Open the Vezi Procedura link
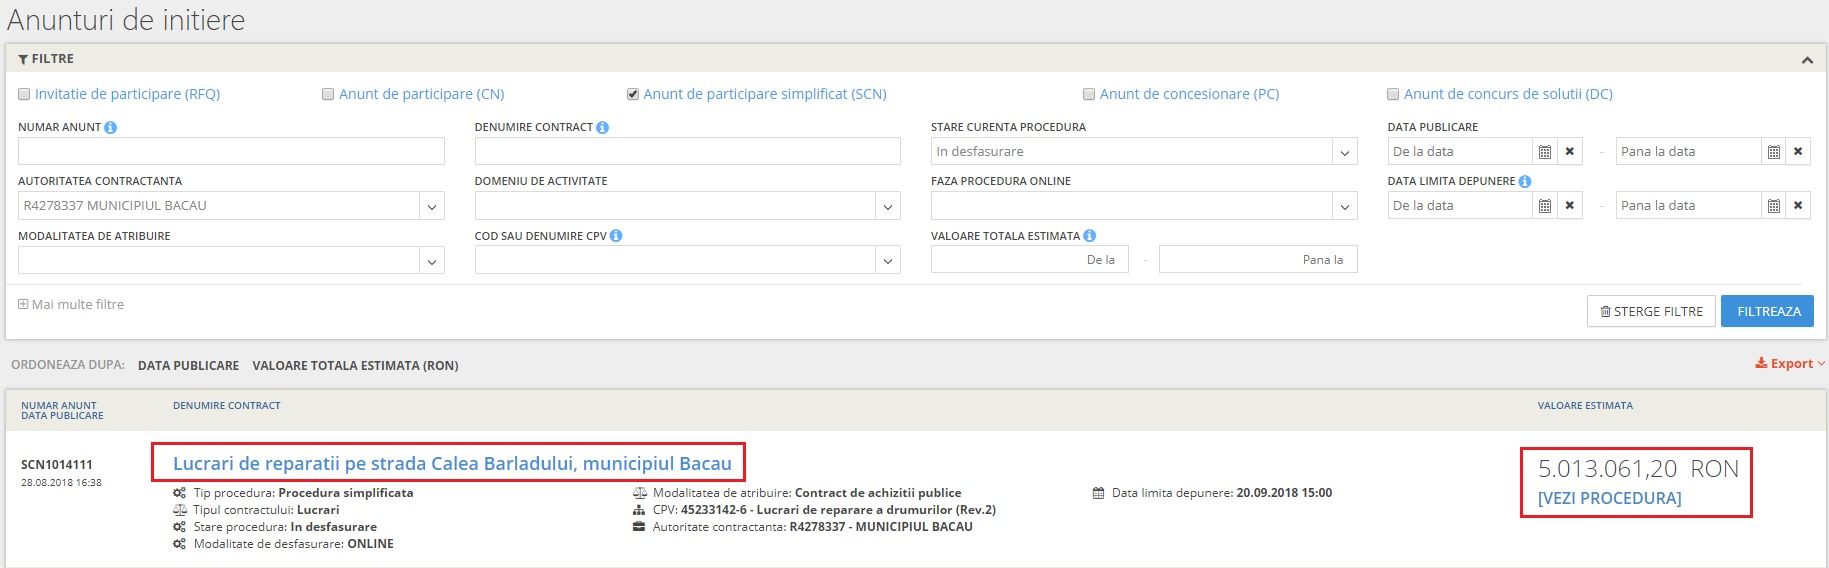Viewport: 1829px width, 568px height. coord(1609,498)
